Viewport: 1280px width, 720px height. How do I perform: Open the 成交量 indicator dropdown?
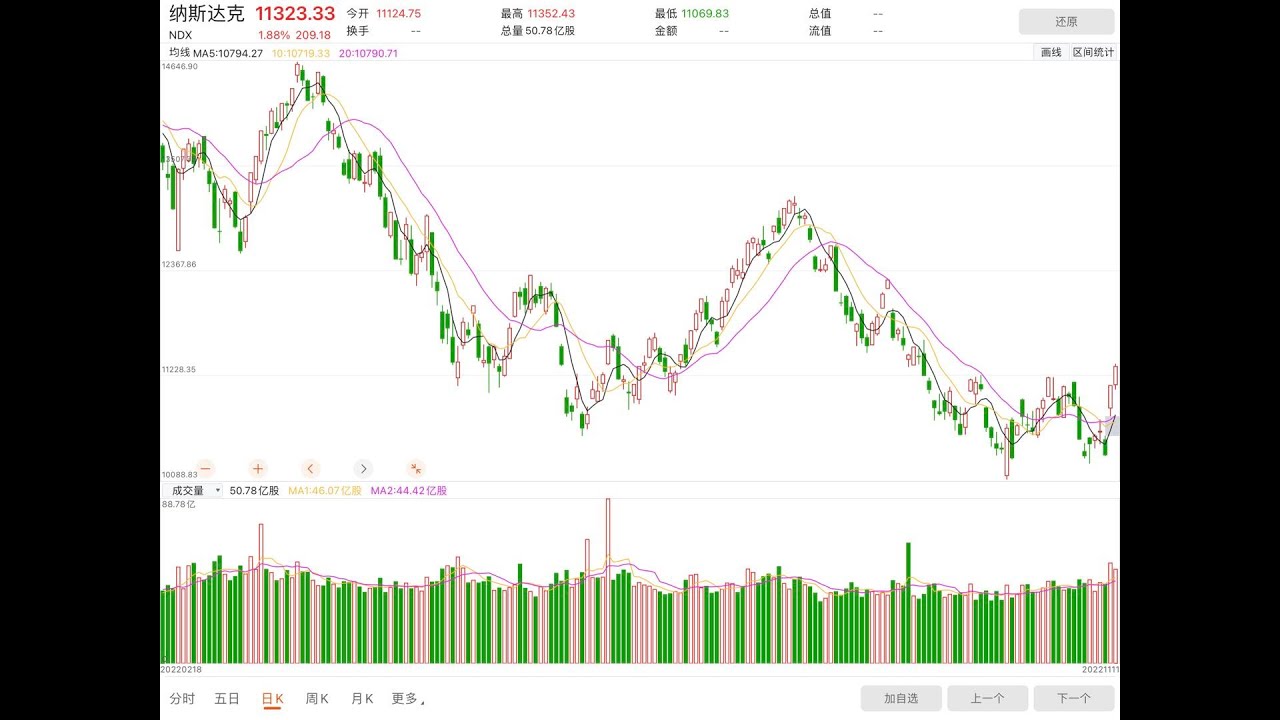coord(194,491)
